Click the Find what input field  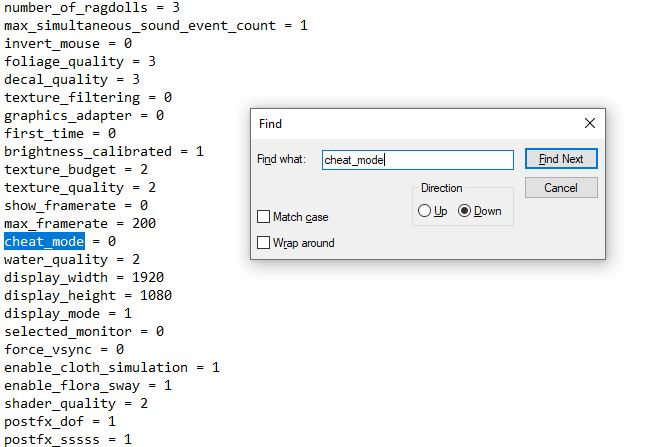pos(418,160)
